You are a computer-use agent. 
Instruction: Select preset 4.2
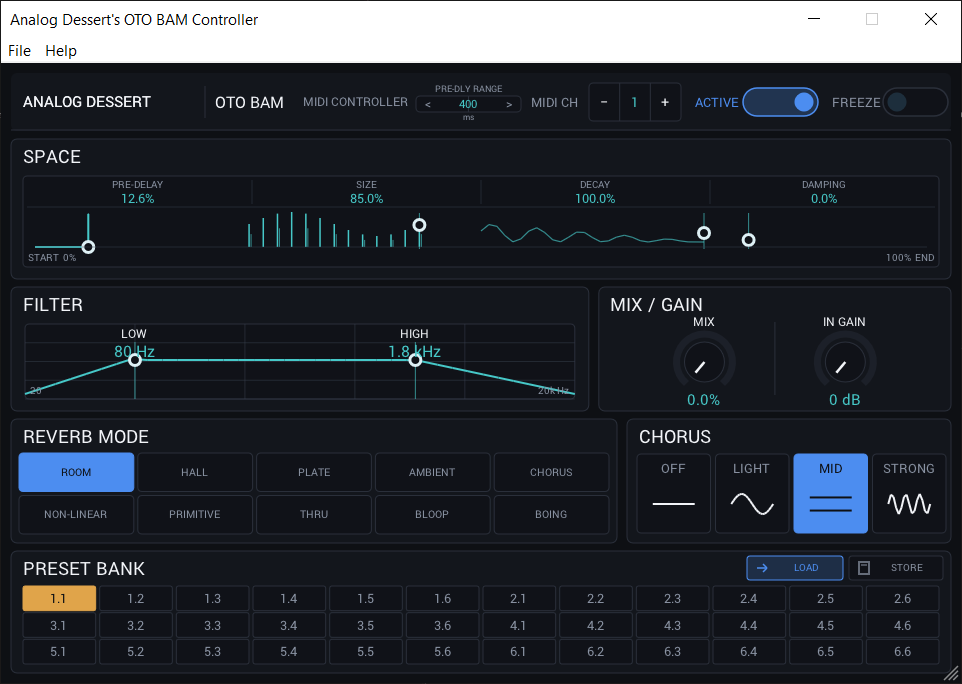click(x=596, y=626)
